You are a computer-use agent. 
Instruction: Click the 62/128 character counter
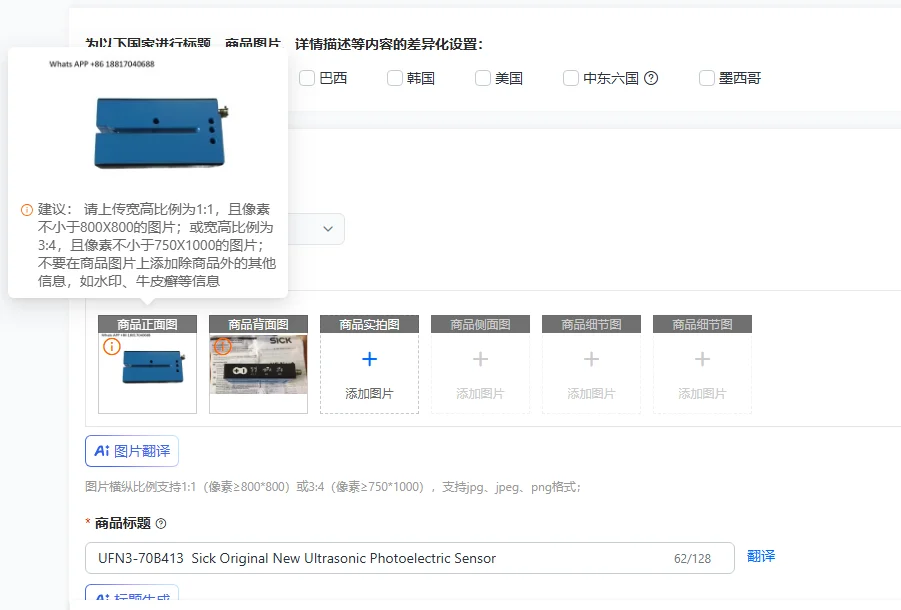click(x=692, y=558)
